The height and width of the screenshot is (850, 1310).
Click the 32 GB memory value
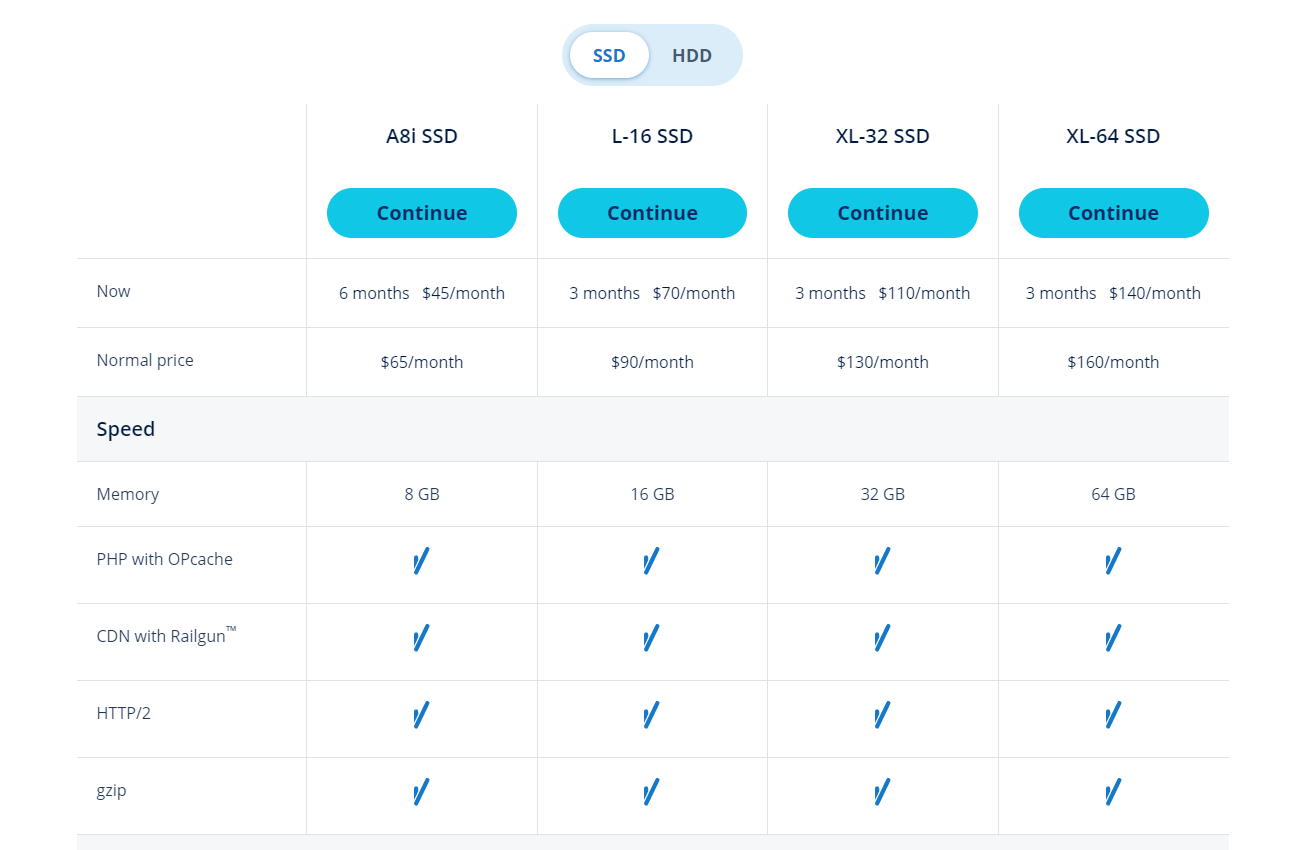[883, 494]
